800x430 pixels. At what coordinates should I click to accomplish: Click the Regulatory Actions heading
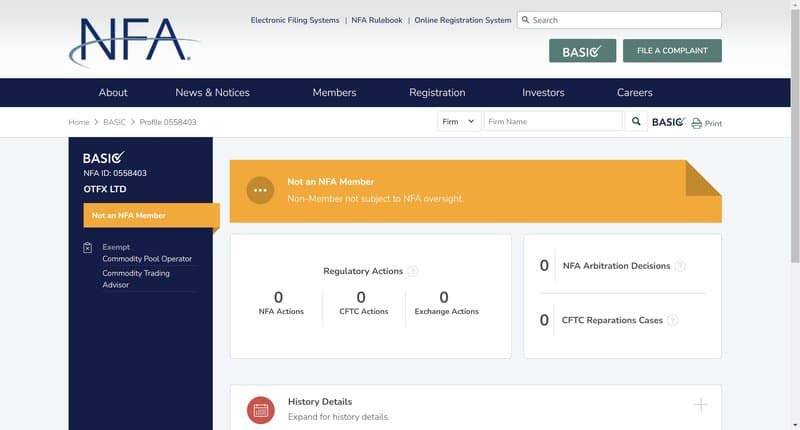pyautogui.click(x=363, y=271)
